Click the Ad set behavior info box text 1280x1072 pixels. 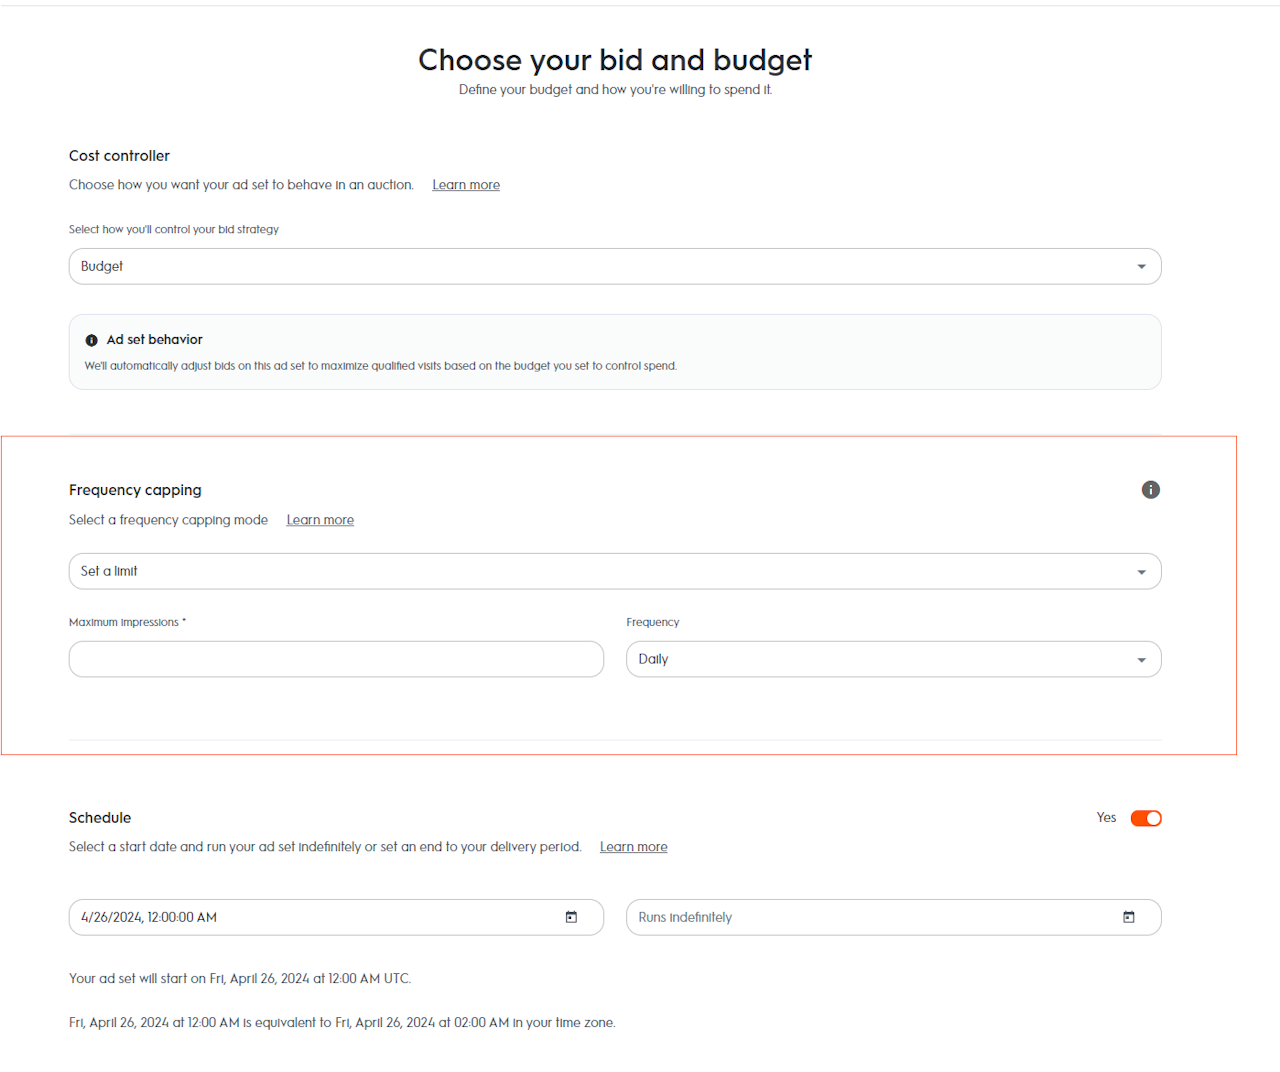coord(380,366)
